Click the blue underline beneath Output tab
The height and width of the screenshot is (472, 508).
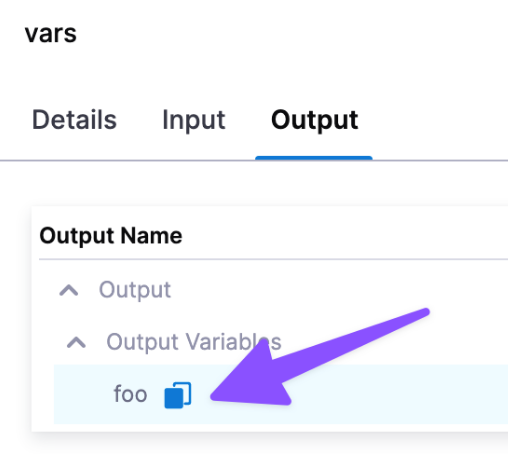314,158
